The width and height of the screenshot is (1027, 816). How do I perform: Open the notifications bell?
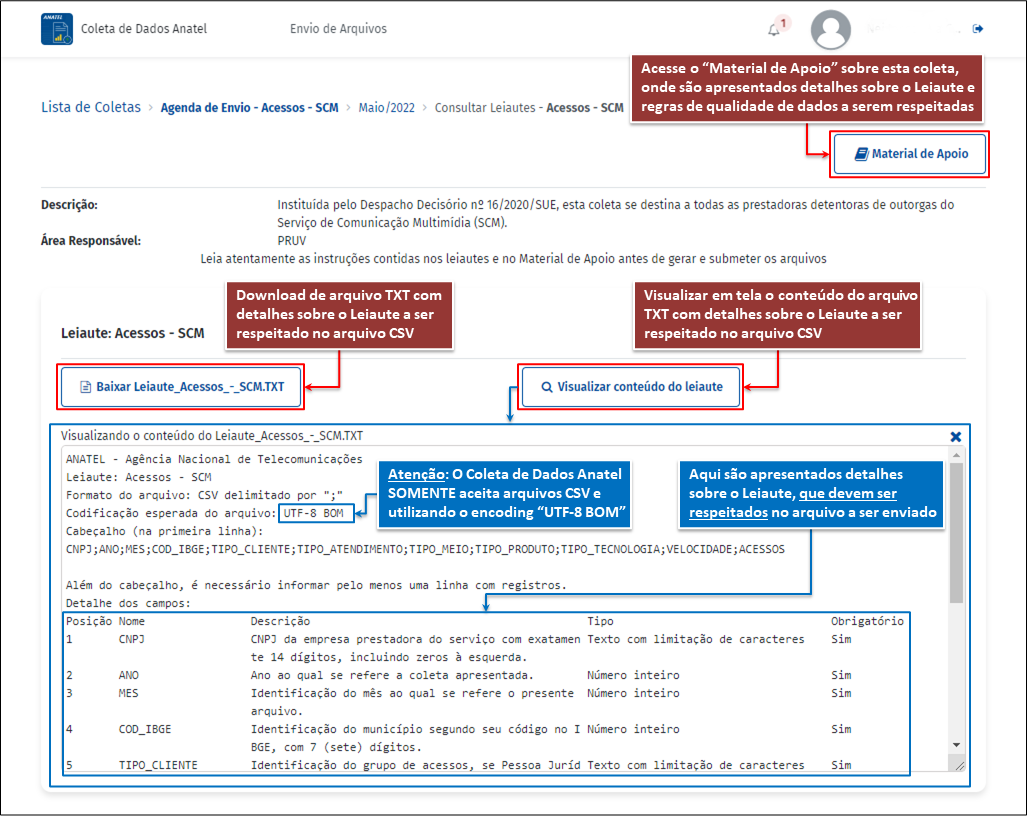[x=773, y=30]
